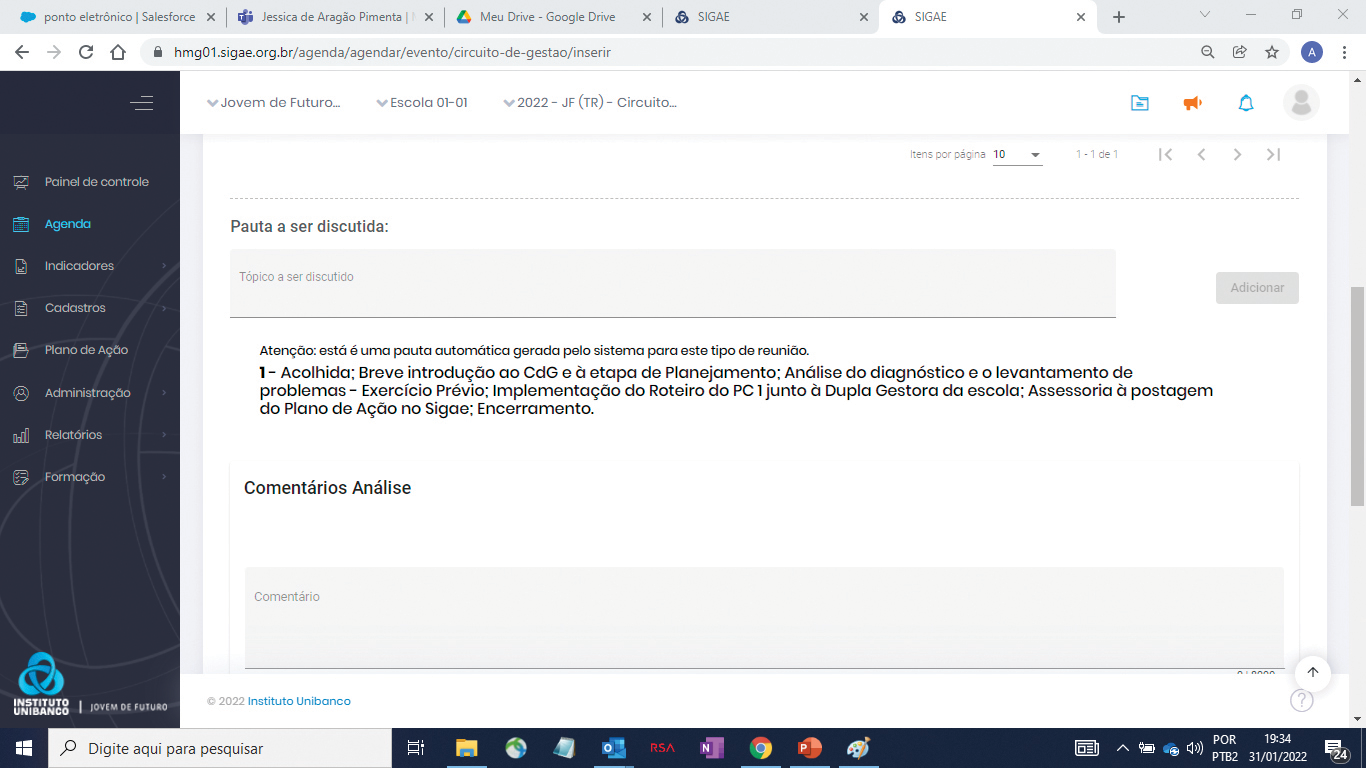Click the Tópico a ser discutido field
This screenshot has height=768, width=1366.
click(x=673, y=283)
